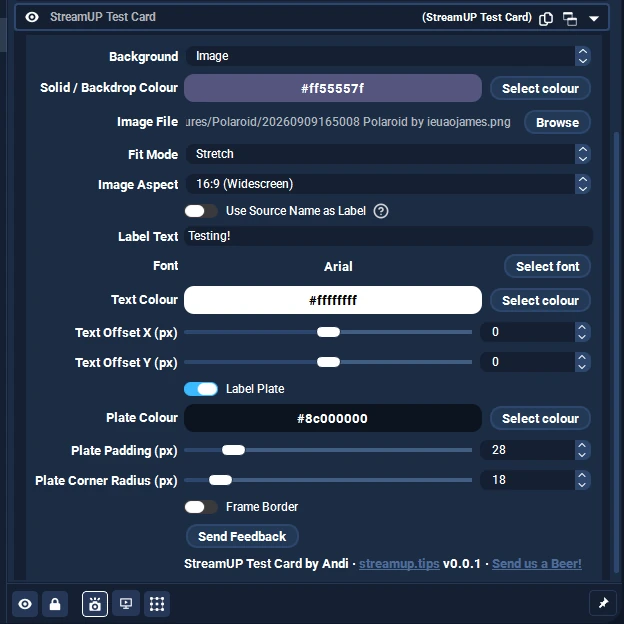Click the camera screenshot icon
The image size is (624, 624).
95,604
